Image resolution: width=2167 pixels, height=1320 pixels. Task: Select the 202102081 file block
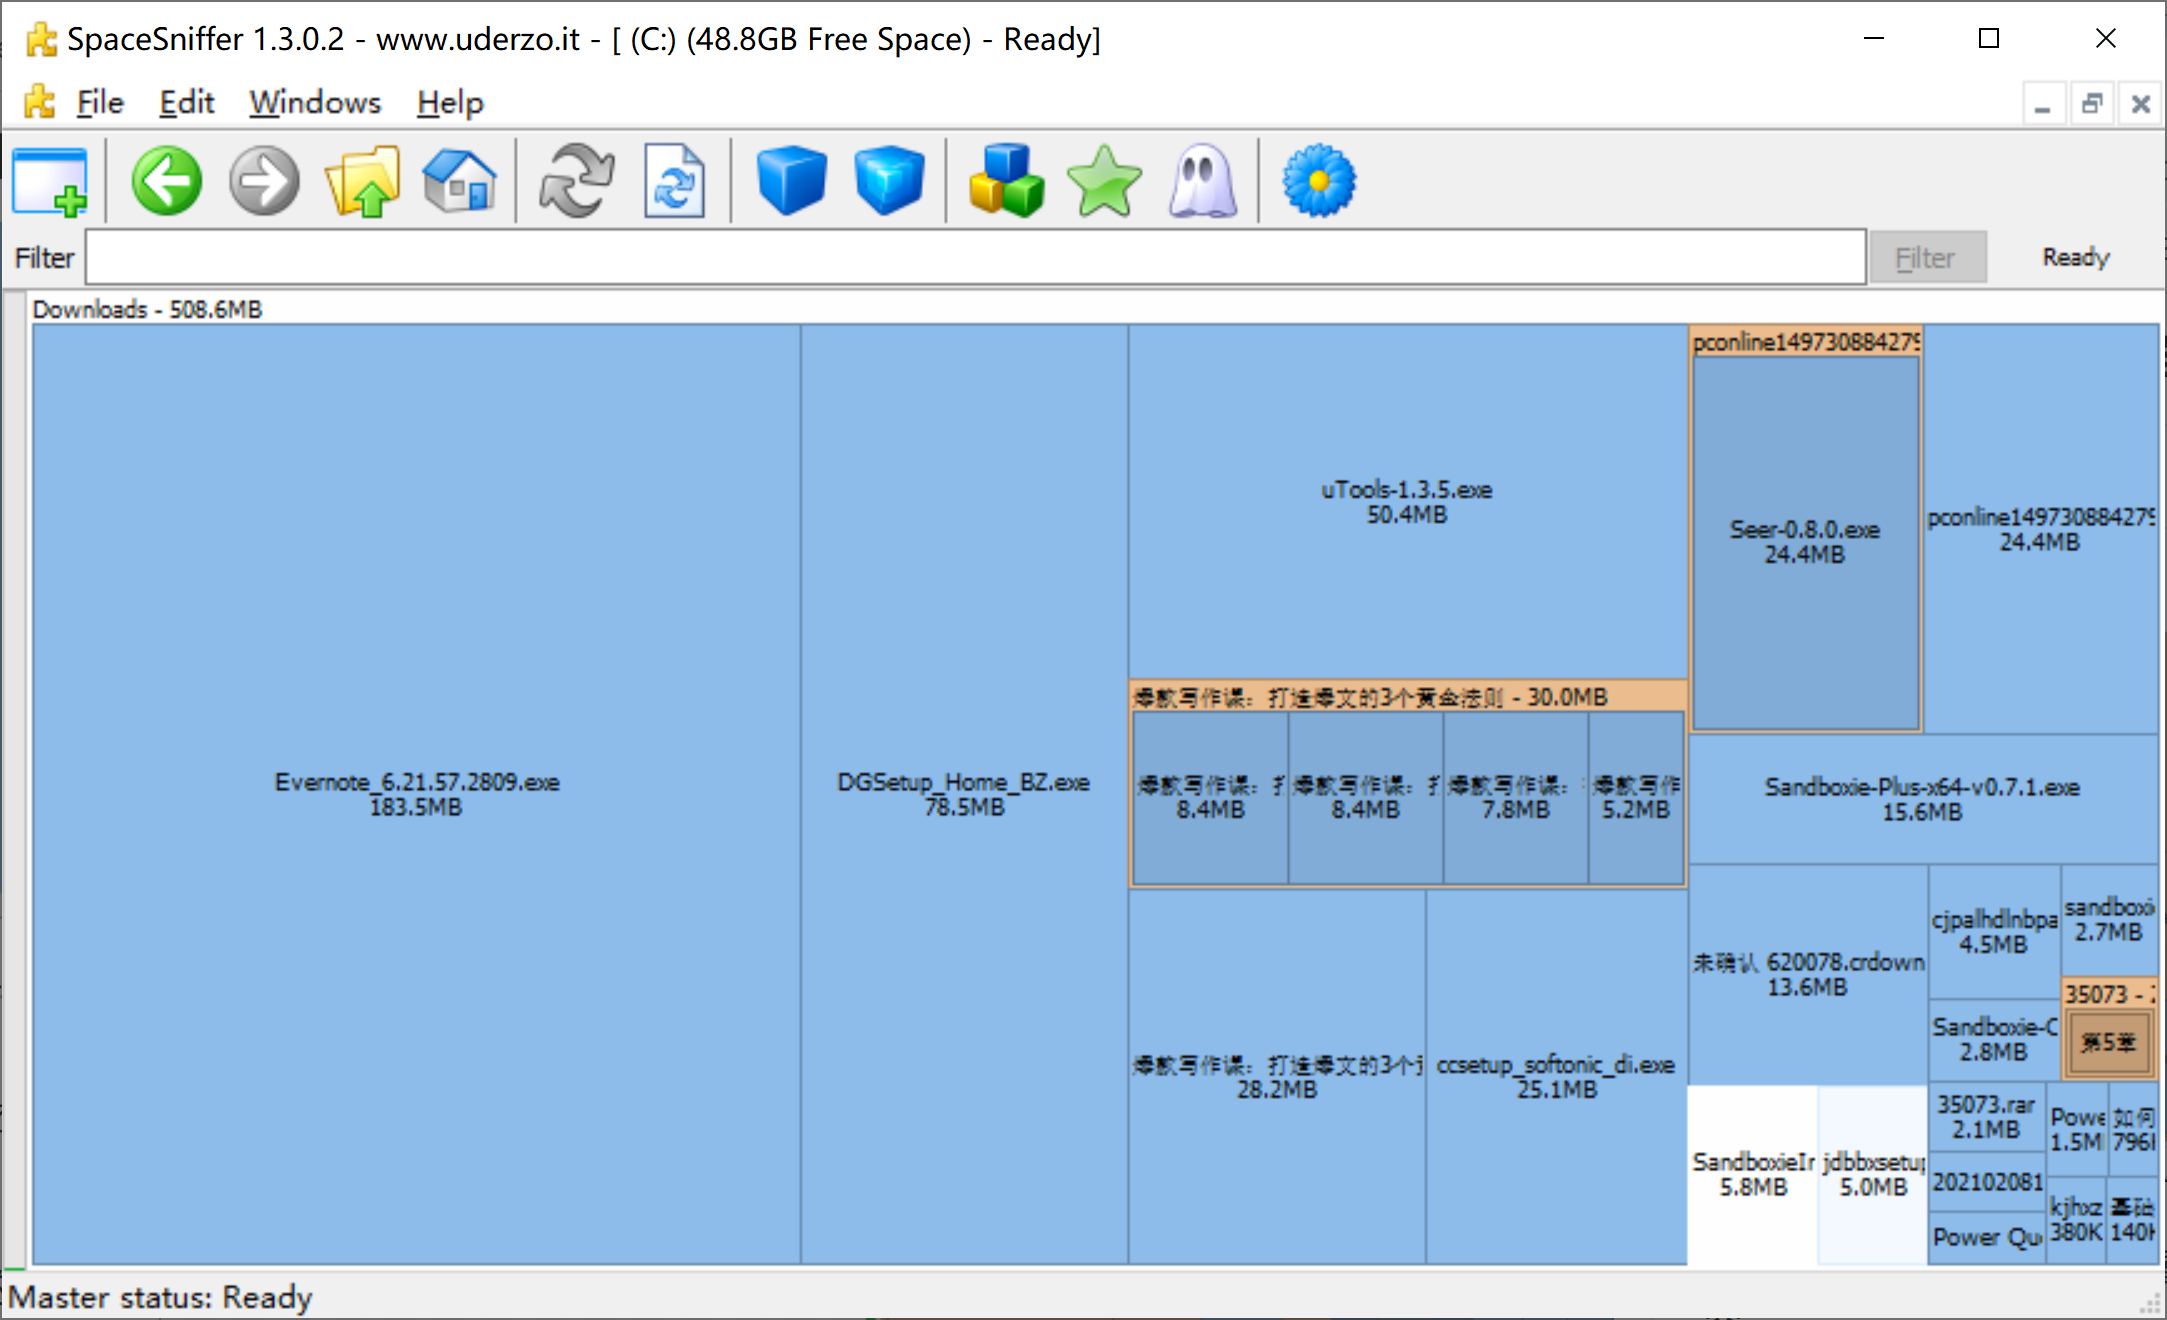[x=1987, y=1182]
